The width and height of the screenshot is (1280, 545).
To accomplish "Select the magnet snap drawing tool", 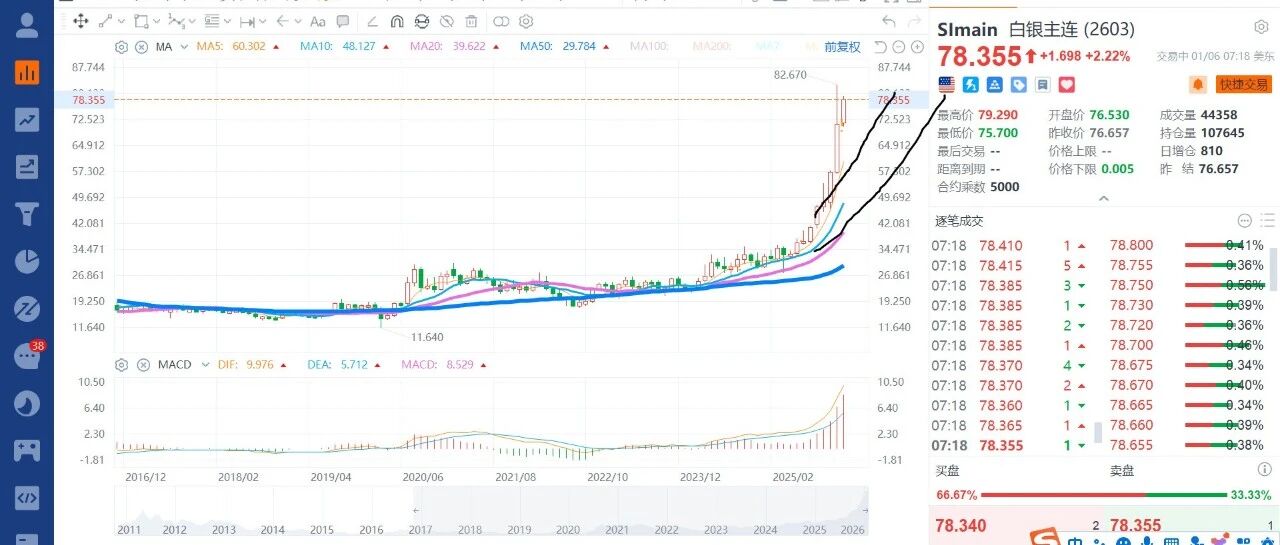I will tap(397, 21).
